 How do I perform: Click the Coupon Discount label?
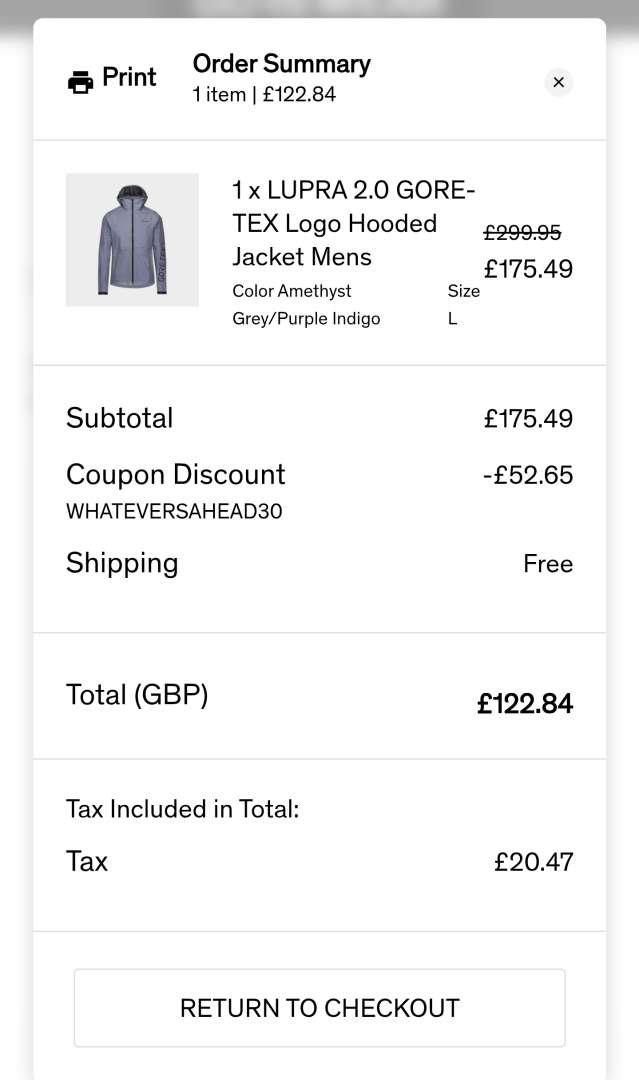(x=175, y=474)
